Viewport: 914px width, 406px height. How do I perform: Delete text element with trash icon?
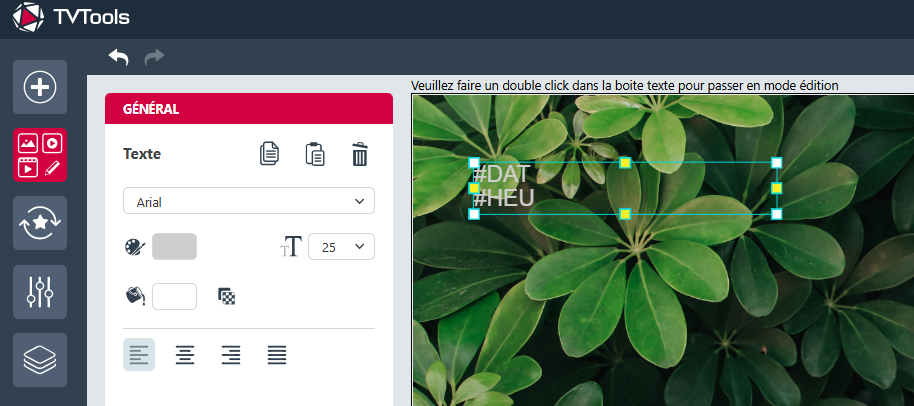(360, 154)
